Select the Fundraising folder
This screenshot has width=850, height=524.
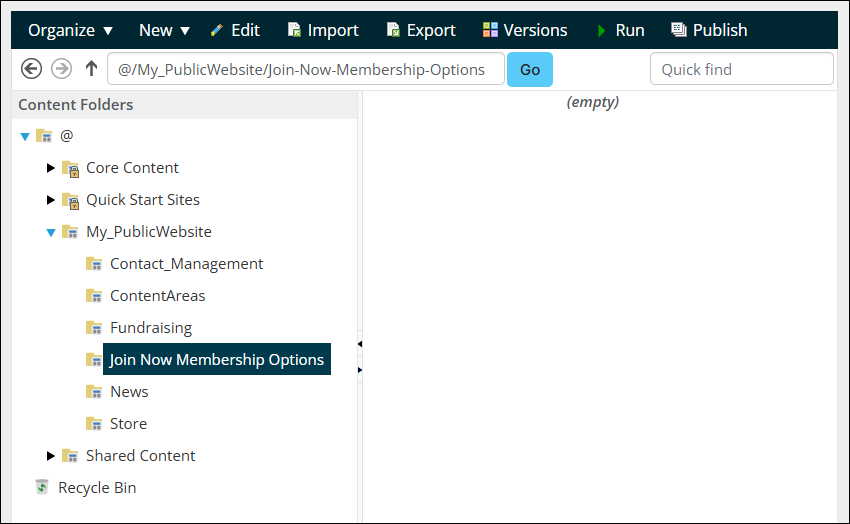tap(150, 327)
